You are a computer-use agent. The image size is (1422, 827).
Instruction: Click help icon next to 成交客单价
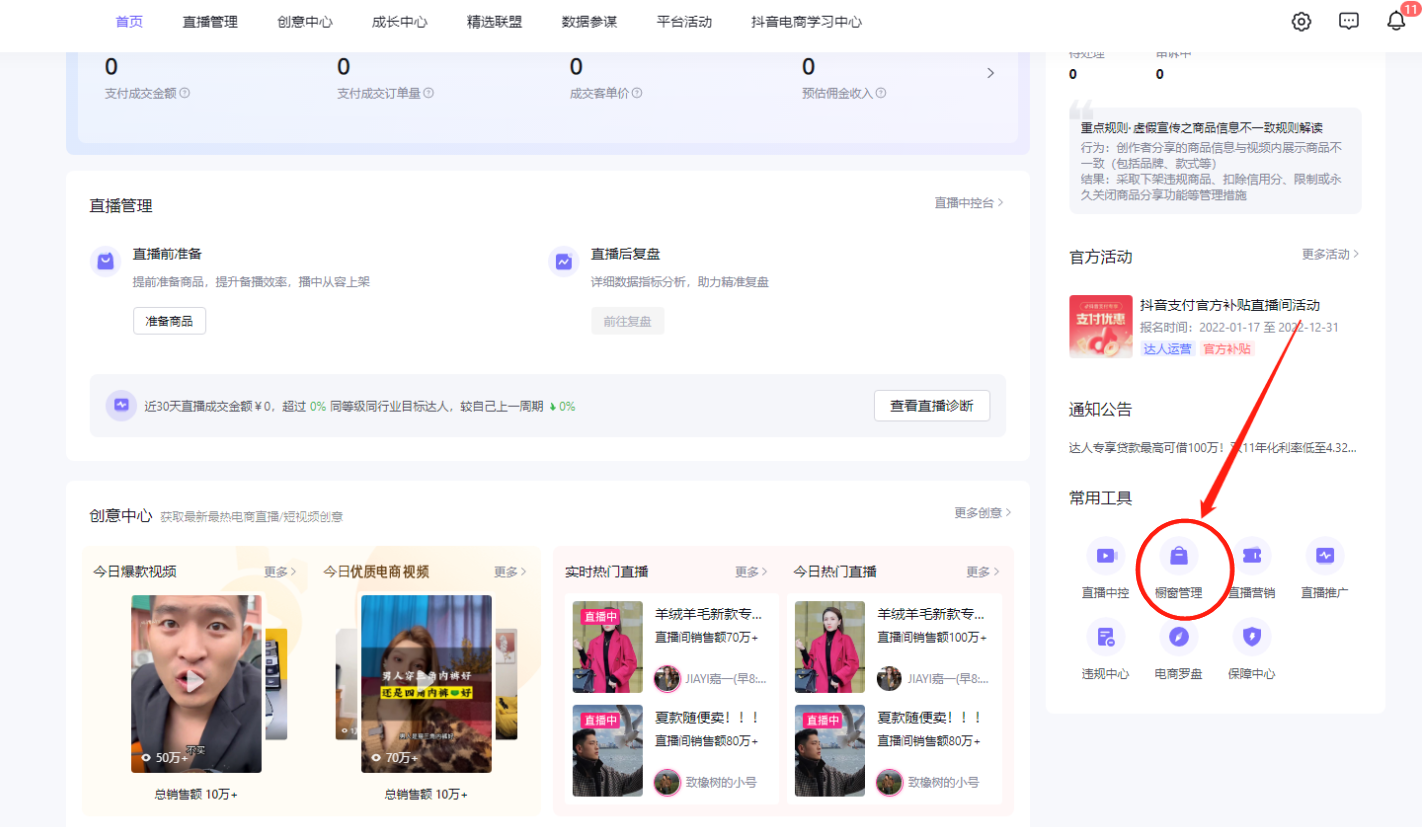[x=637, y=93]
